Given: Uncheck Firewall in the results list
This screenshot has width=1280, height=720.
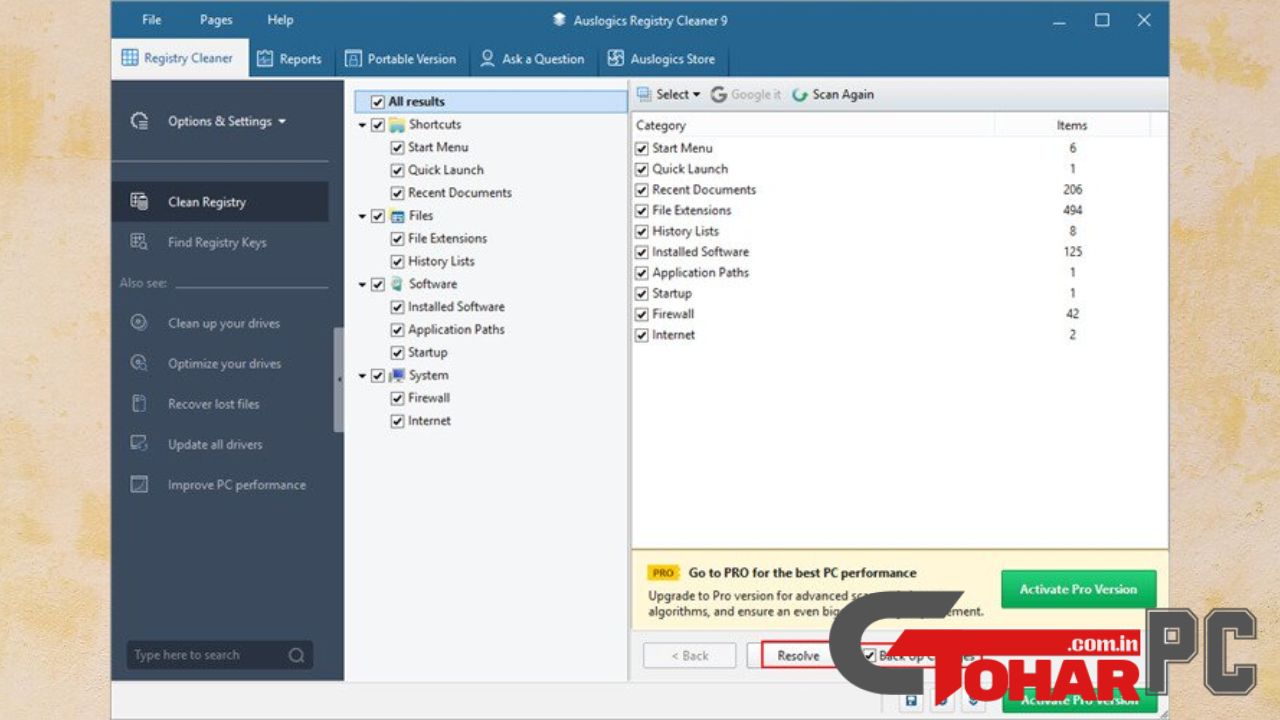Looking at the screenshot, I should click(x=642, y=314).
